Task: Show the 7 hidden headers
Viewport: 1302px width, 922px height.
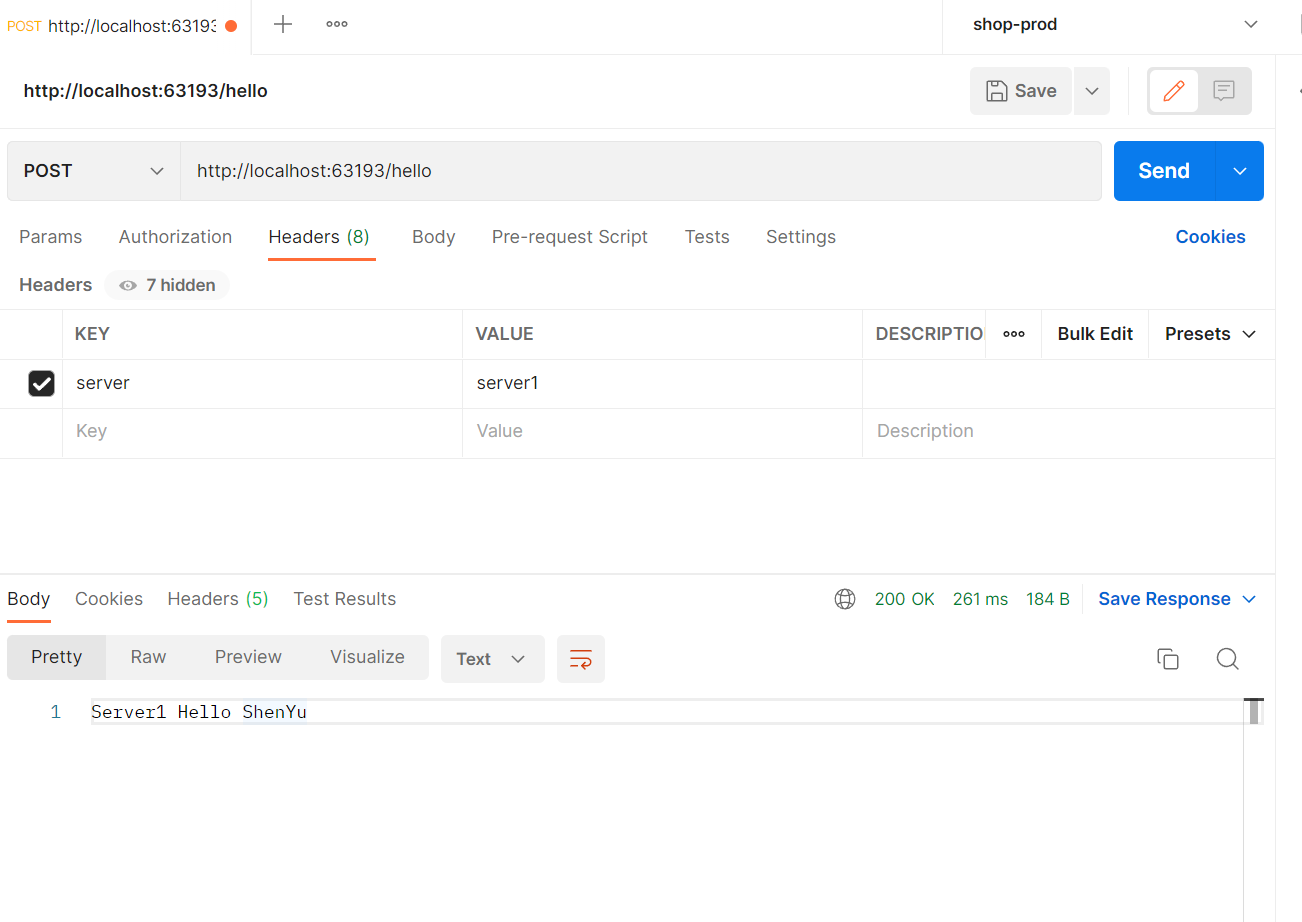Action: tap(167, 285)
